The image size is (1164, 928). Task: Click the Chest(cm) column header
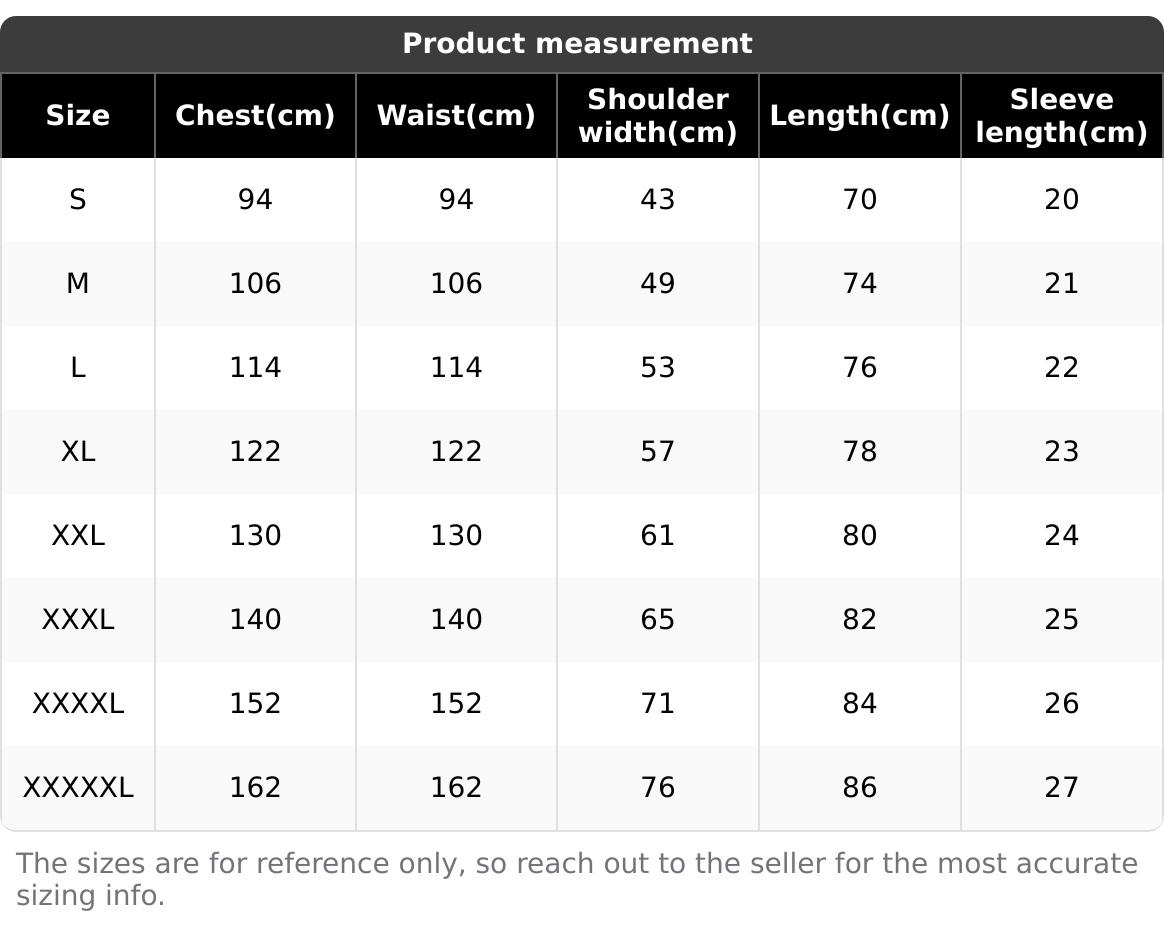pyautogui.click(x=255, y=116)
